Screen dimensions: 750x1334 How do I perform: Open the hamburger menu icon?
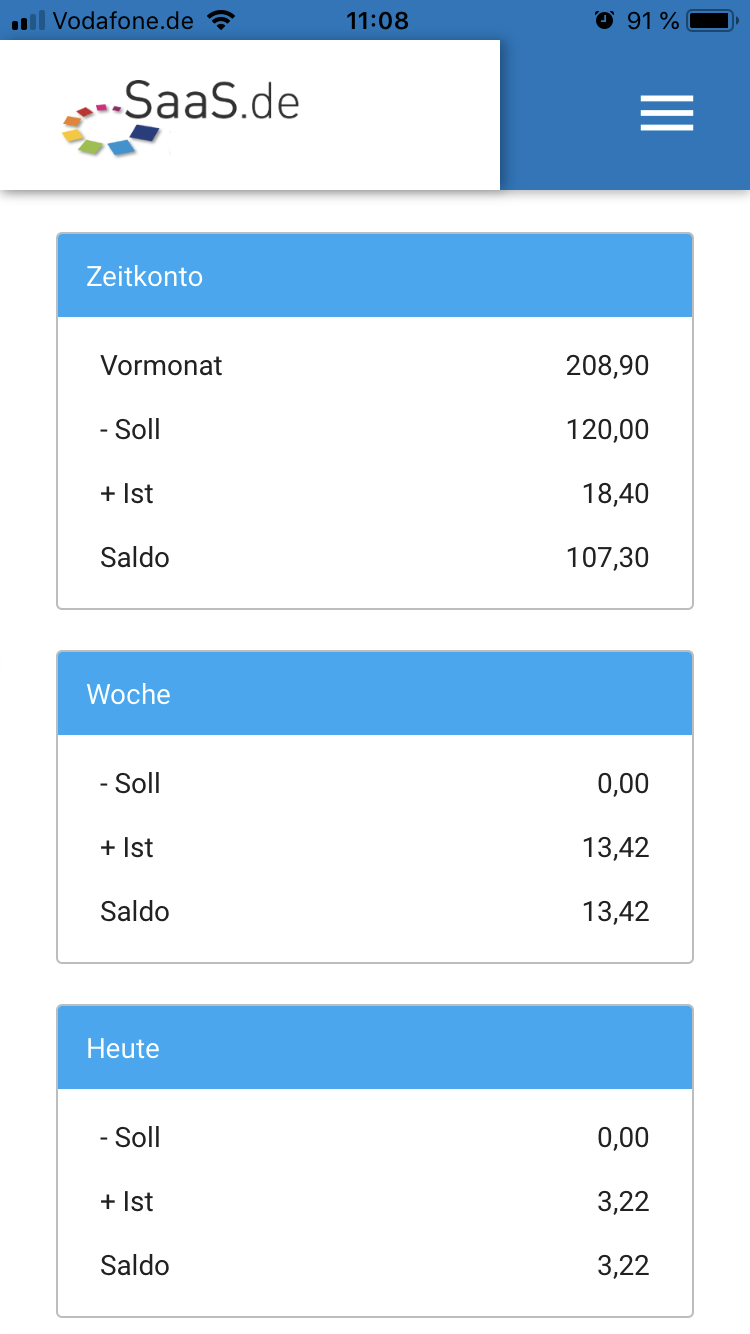tap(667, 113)
